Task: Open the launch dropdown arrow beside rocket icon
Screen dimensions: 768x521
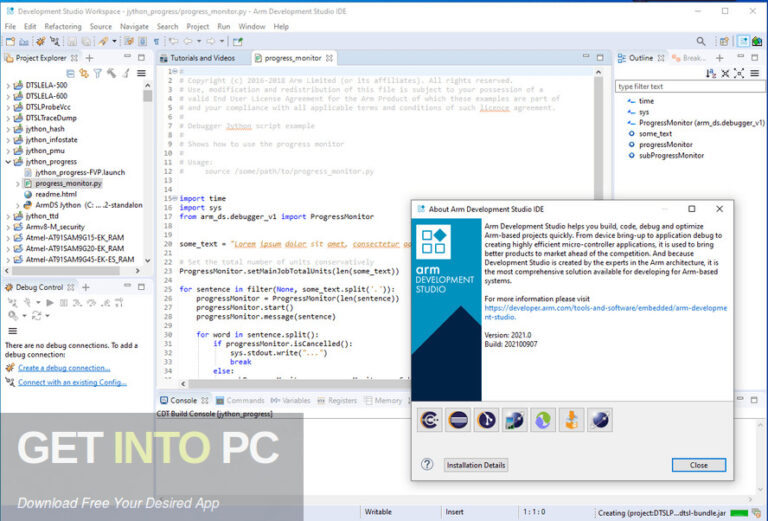Action: (x=114, y=42)
